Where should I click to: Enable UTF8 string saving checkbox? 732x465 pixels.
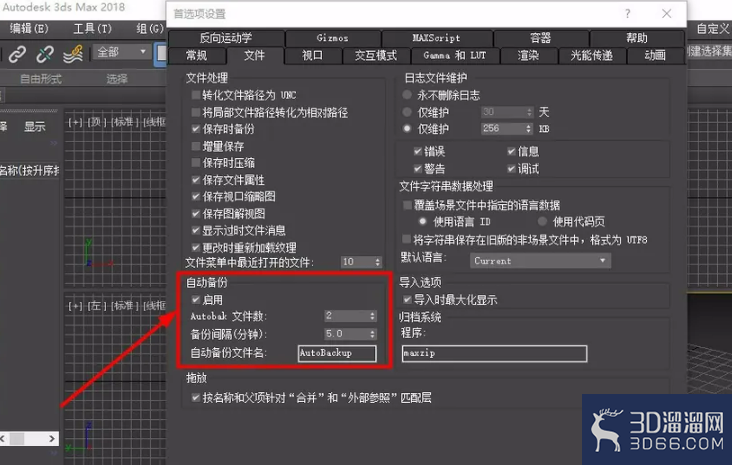(407, 240)
